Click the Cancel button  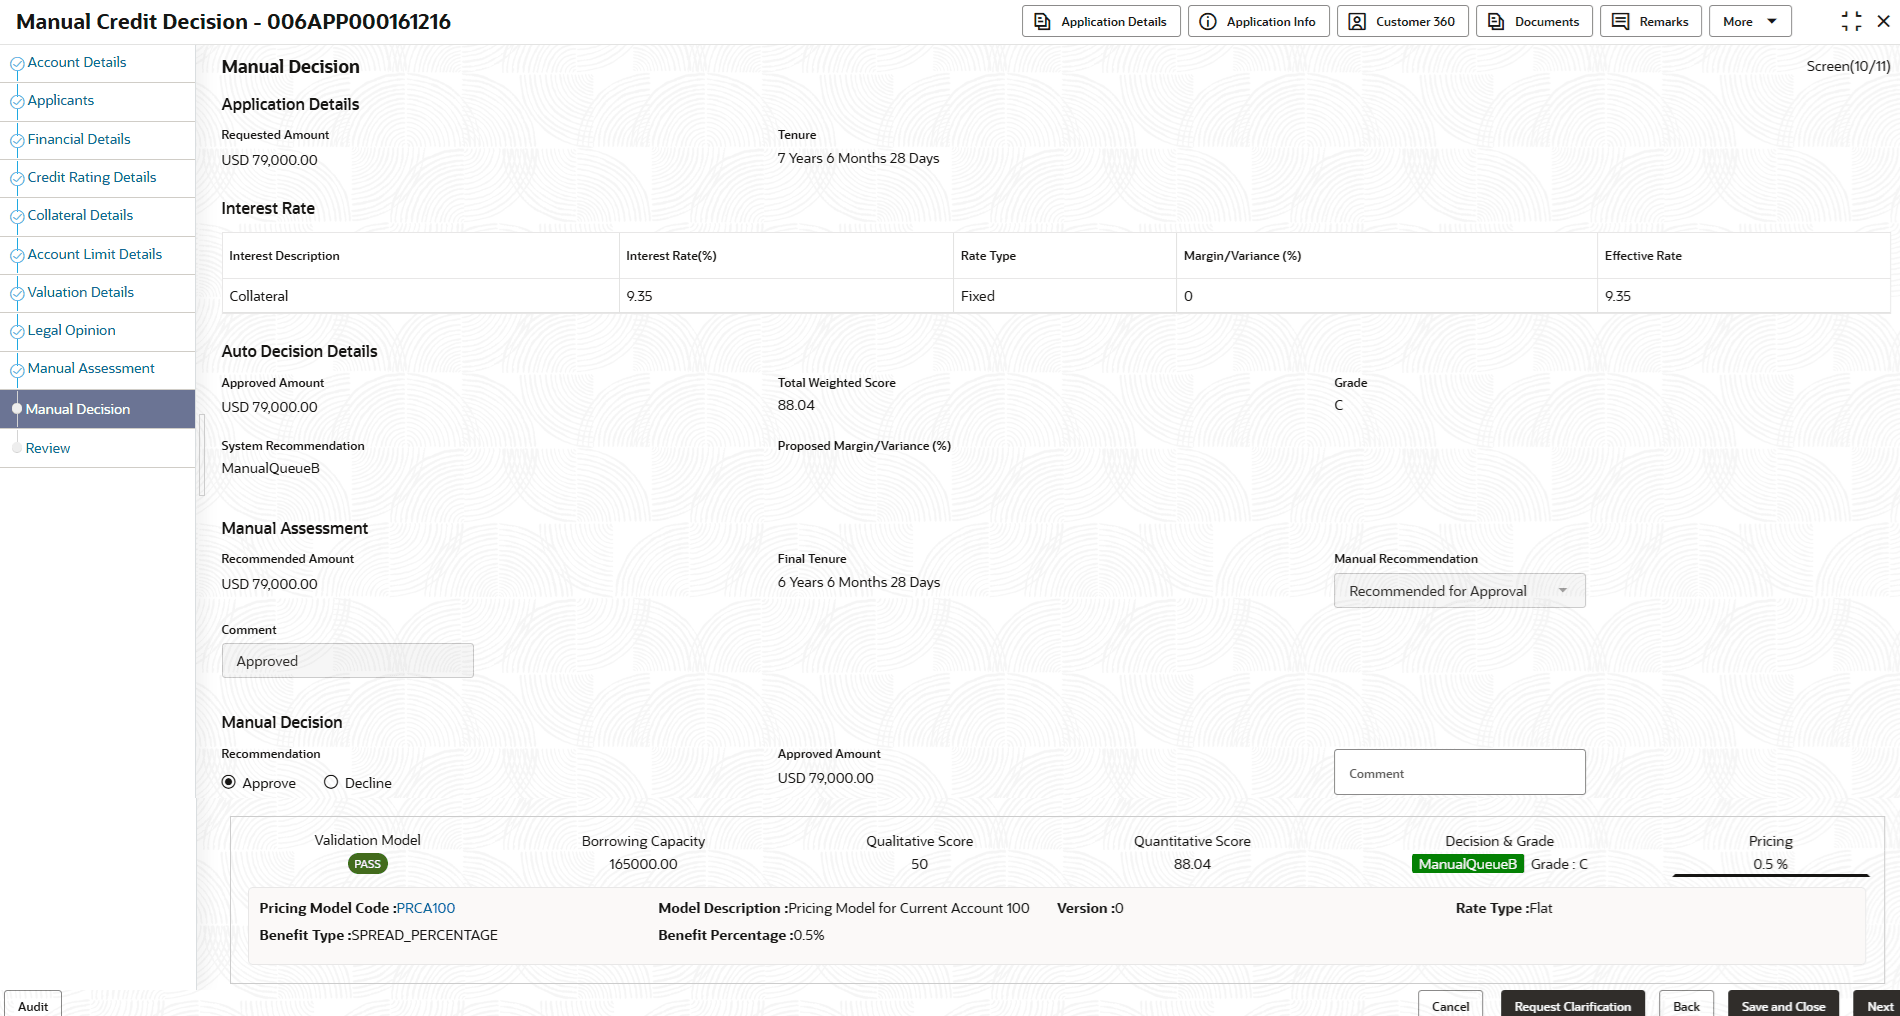click(1450, 1005)
